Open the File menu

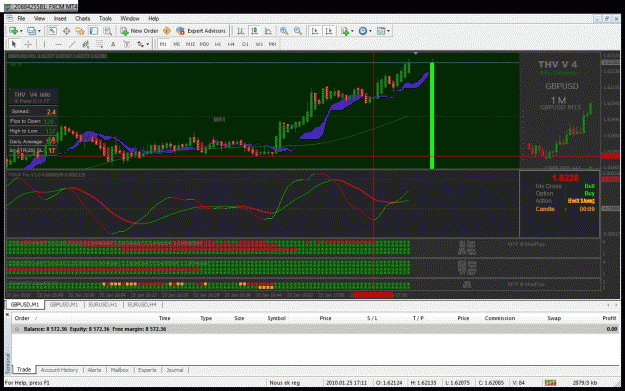tap(21, 19)
